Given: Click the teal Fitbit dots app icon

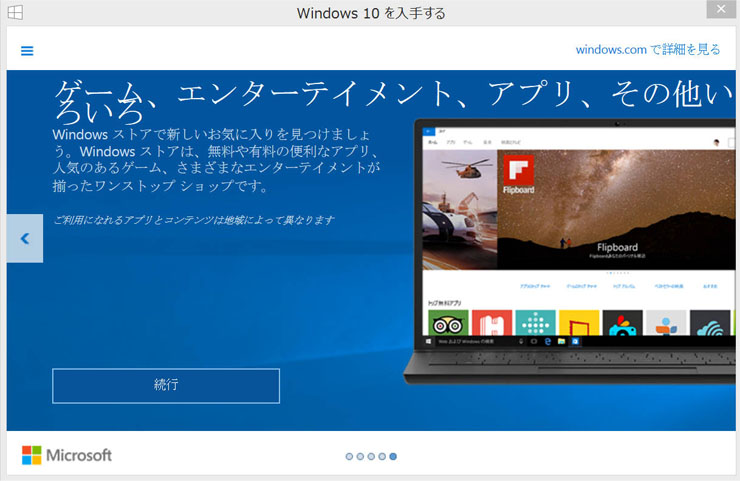Looking at the screenshot, I should pyautogui.click(x=535, y=322).
